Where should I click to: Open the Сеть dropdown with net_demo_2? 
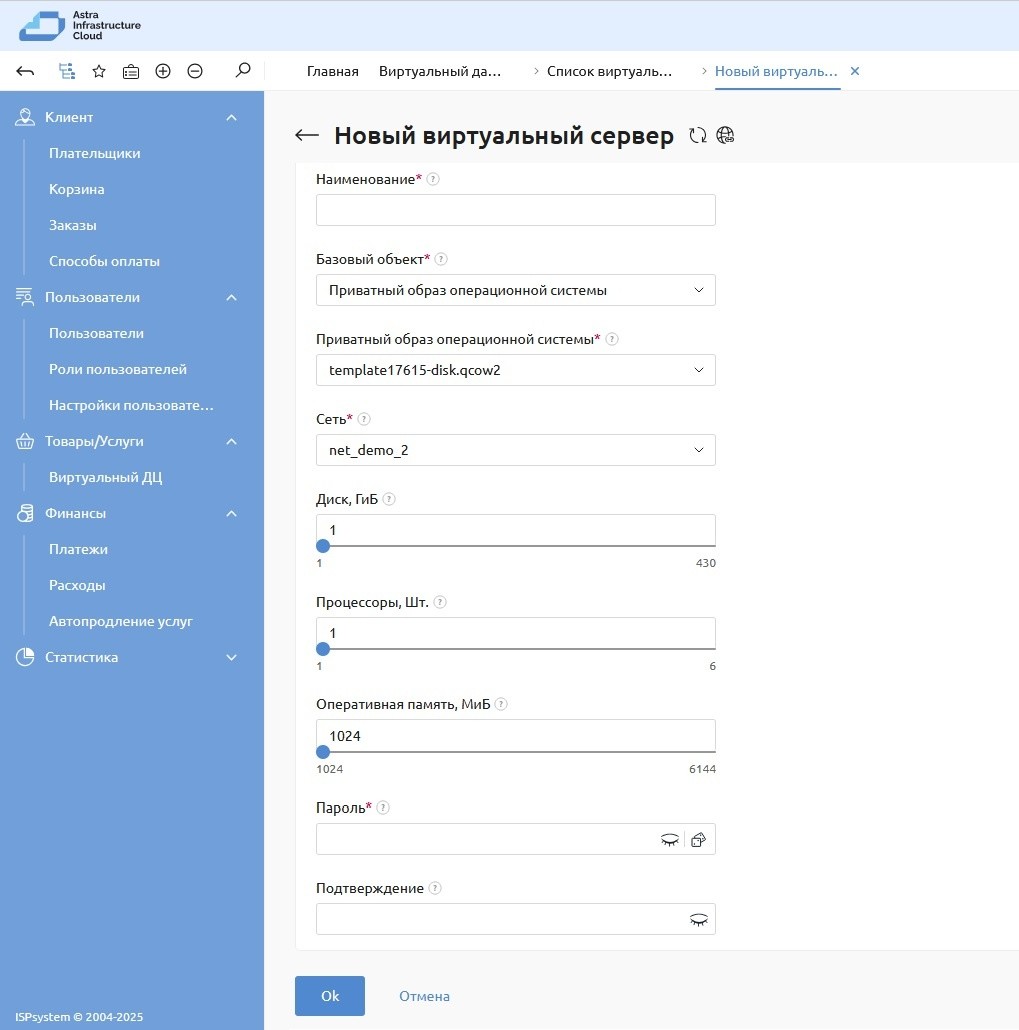click(515, 450)
